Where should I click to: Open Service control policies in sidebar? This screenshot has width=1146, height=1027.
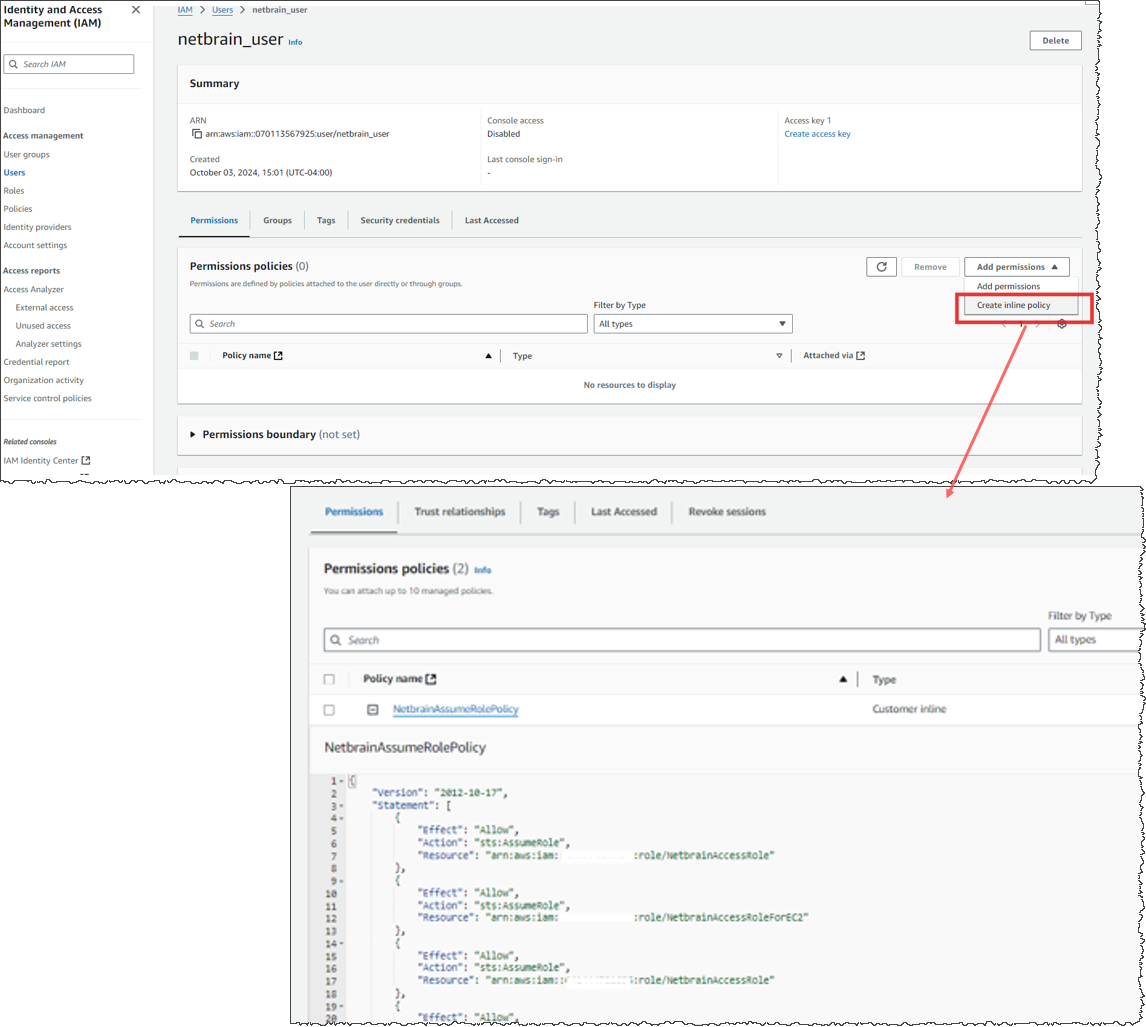[x=48, y=398]
